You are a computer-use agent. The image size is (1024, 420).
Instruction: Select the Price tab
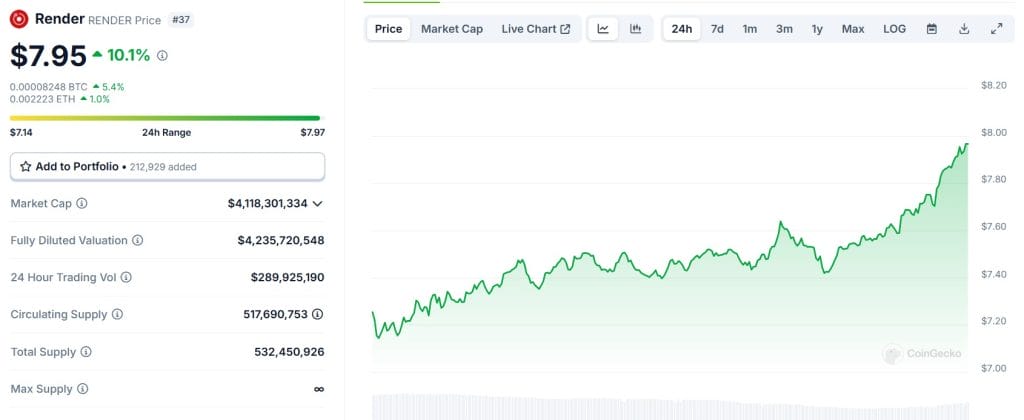[389, 29]
